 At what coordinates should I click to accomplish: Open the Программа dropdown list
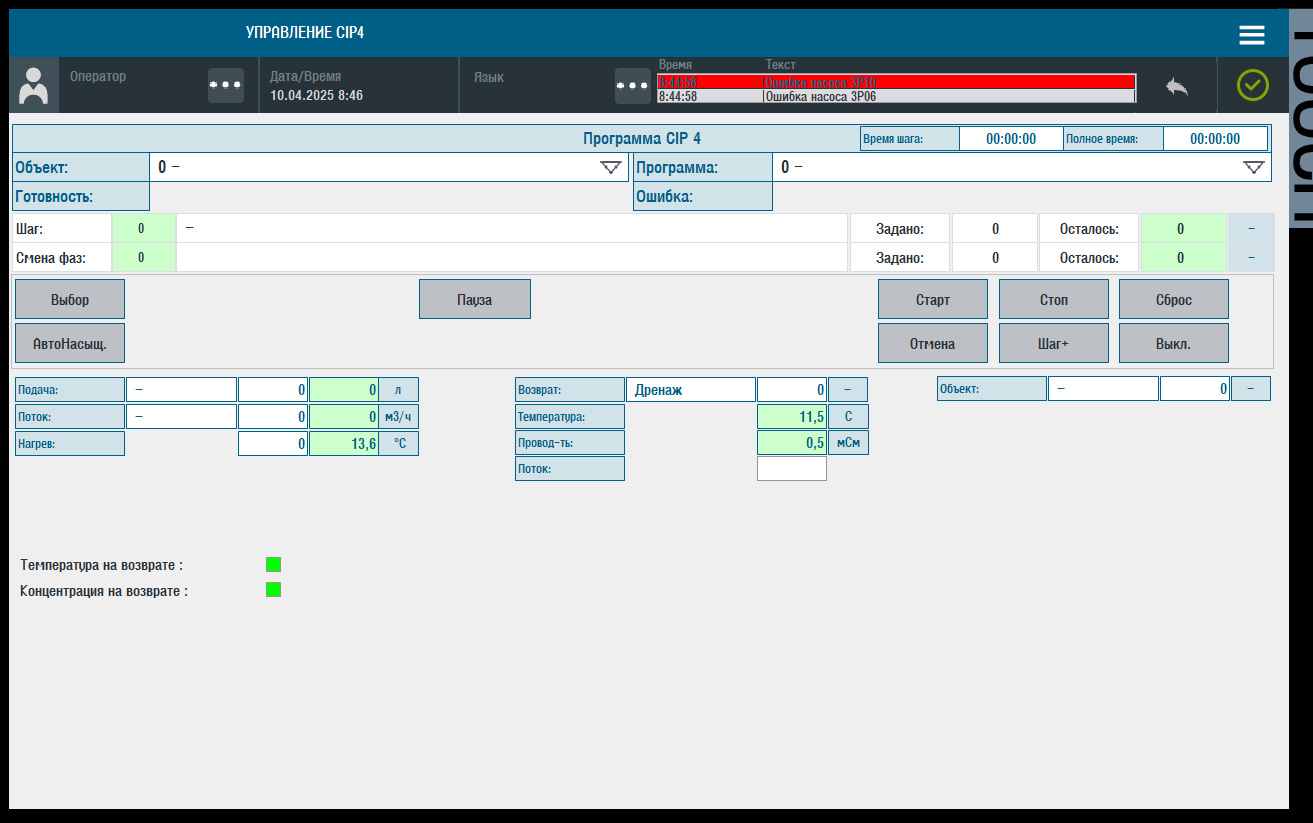coord(1254,167)
